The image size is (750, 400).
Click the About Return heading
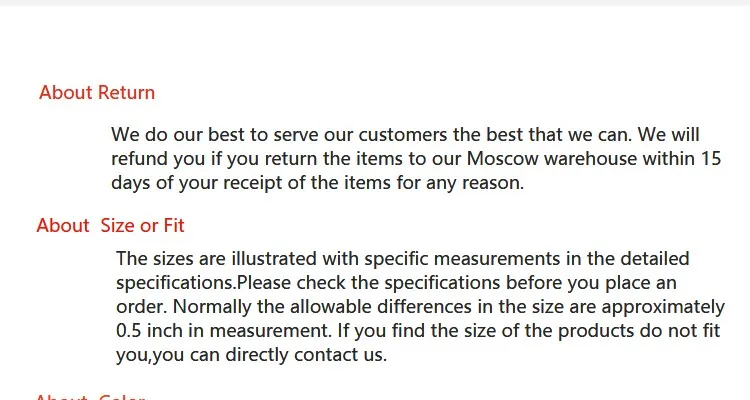[97, 92]
